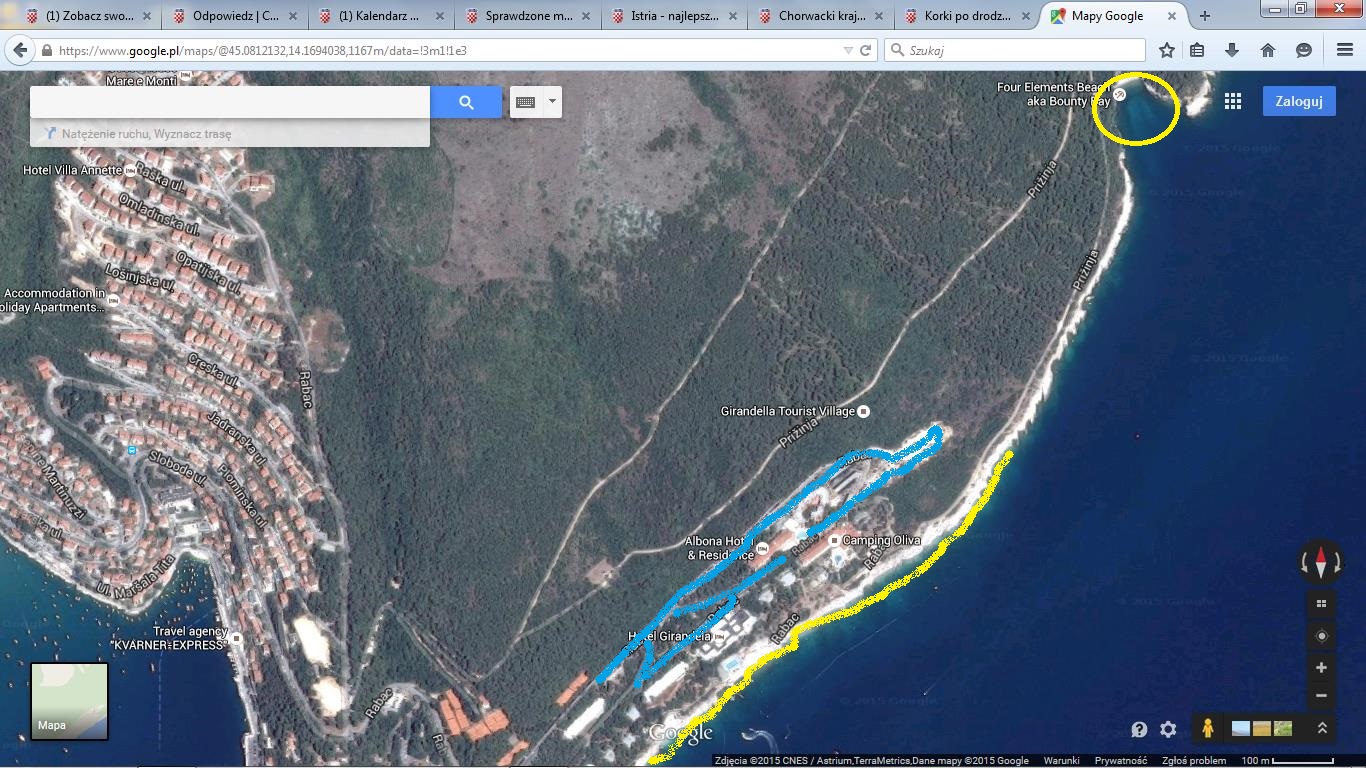Image resolution: width=1366 pixels, height=768 pixels.
Task: Open the input tools dropdown arrow
Action: pyautogui.click(x=552, y=102)
